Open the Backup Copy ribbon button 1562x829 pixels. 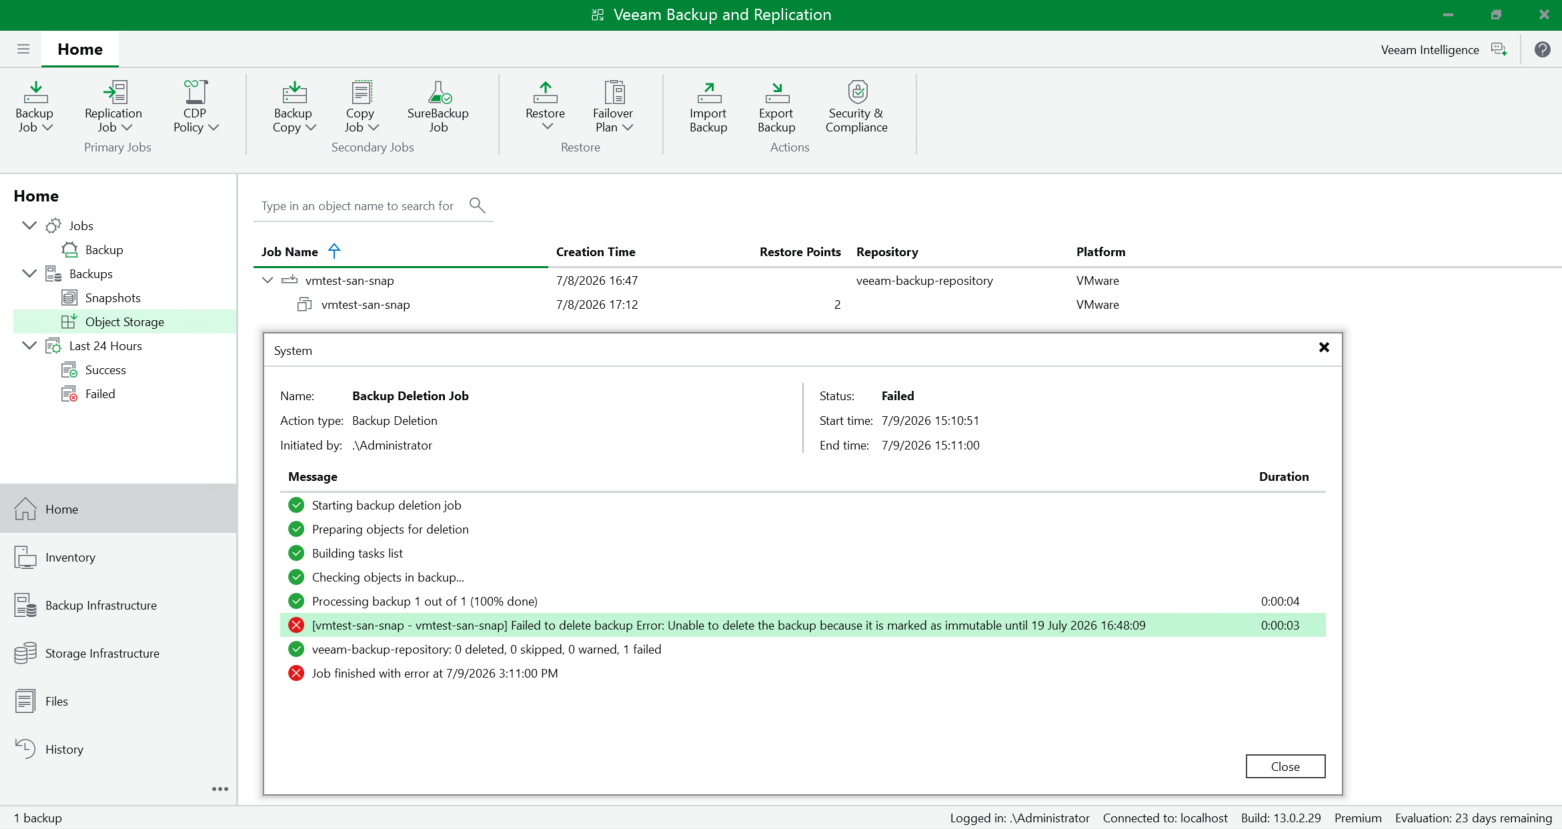tap(294, 107)
